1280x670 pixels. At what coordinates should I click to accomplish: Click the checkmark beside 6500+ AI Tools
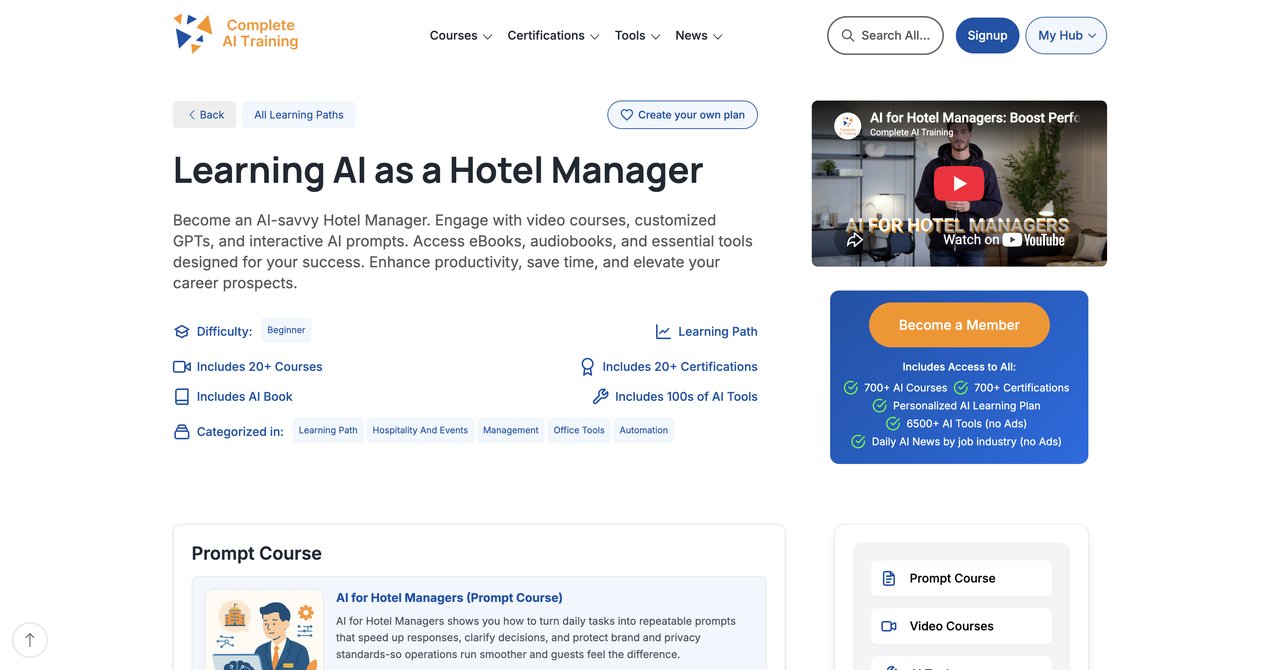(893, 424)
